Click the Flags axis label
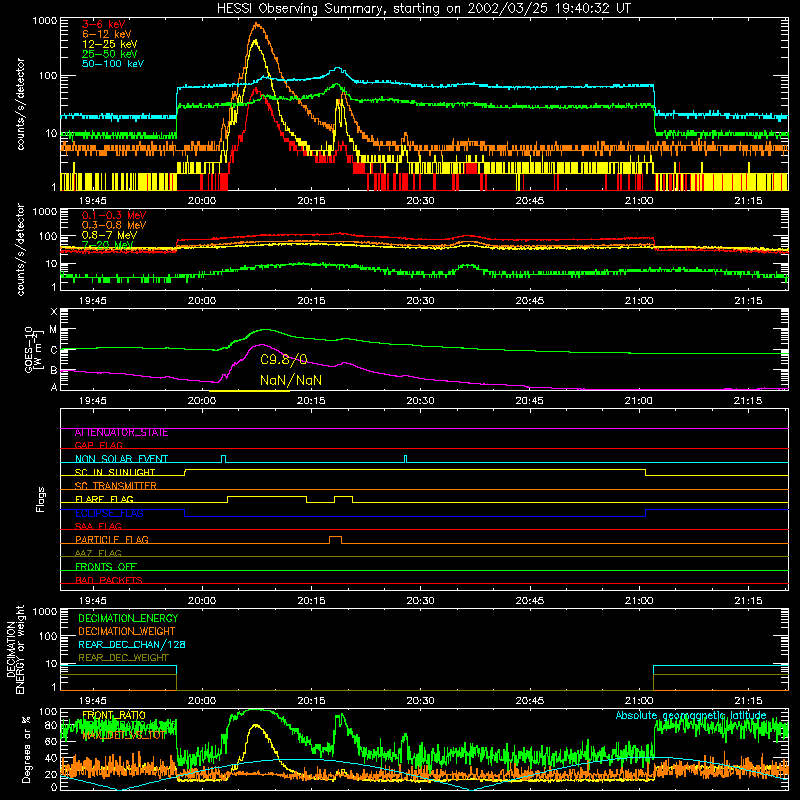800x800 pixels. tap(41, 499)
